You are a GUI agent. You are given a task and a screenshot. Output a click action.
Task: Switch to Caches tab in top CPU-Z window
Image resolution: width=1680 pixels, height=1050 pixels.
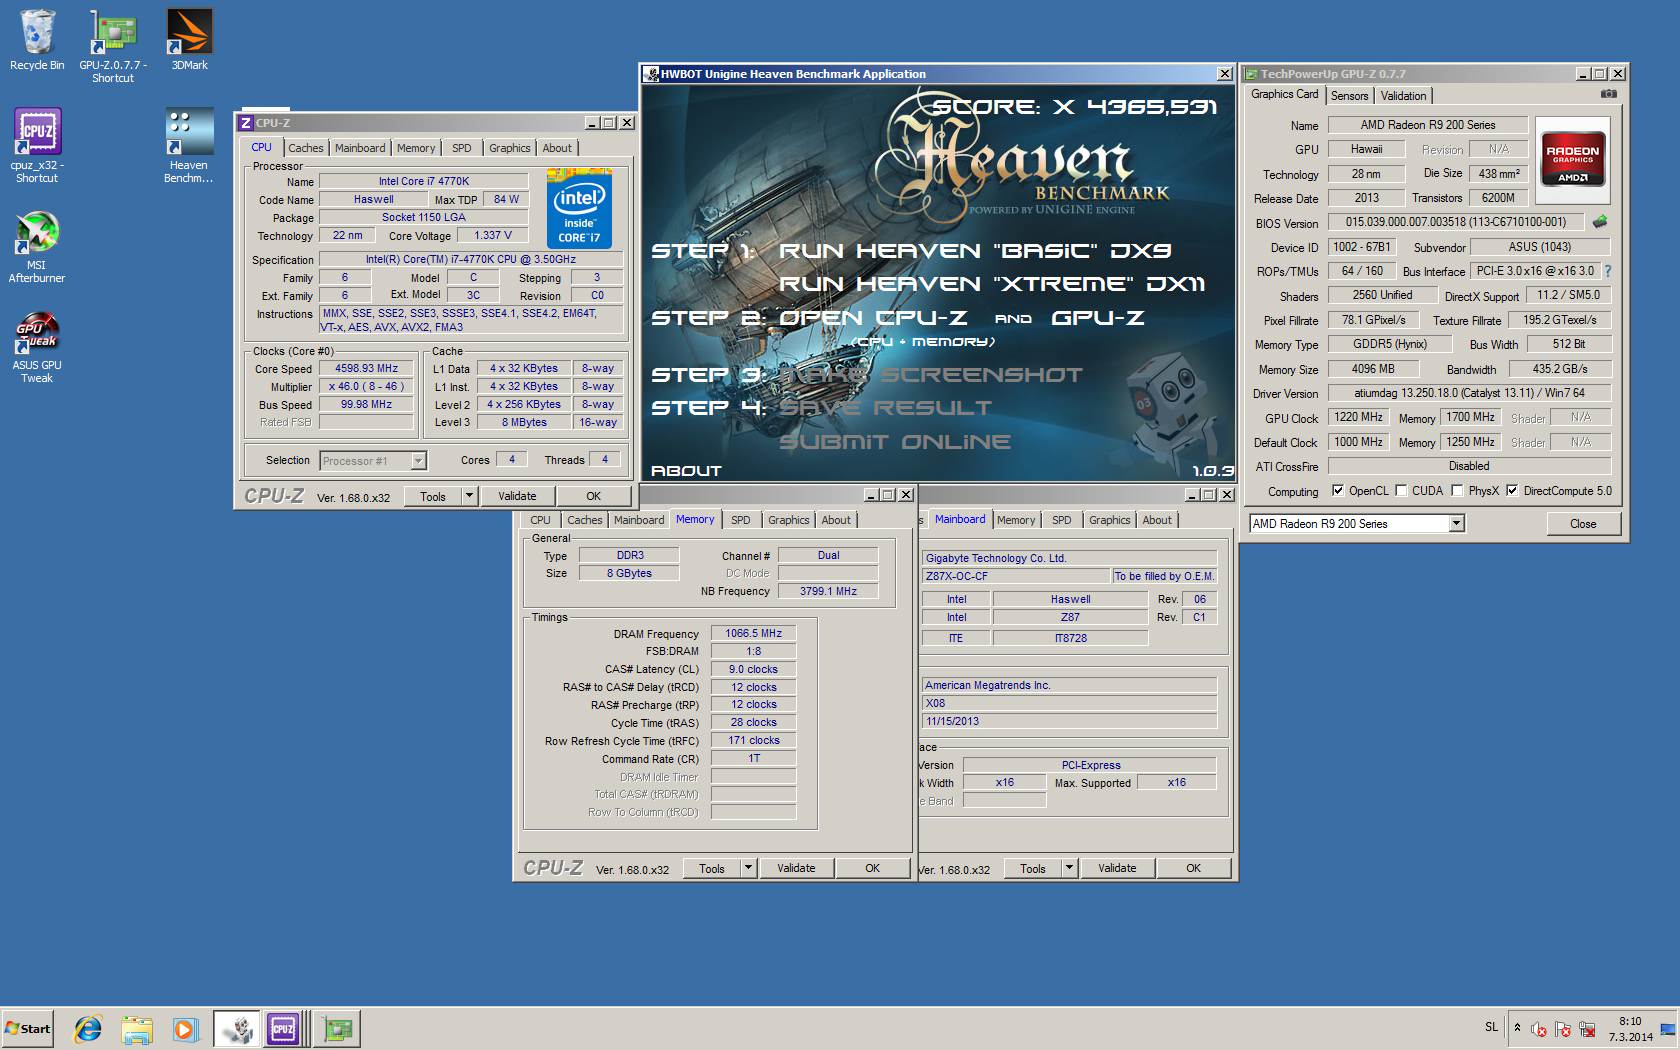pos(306,148)
